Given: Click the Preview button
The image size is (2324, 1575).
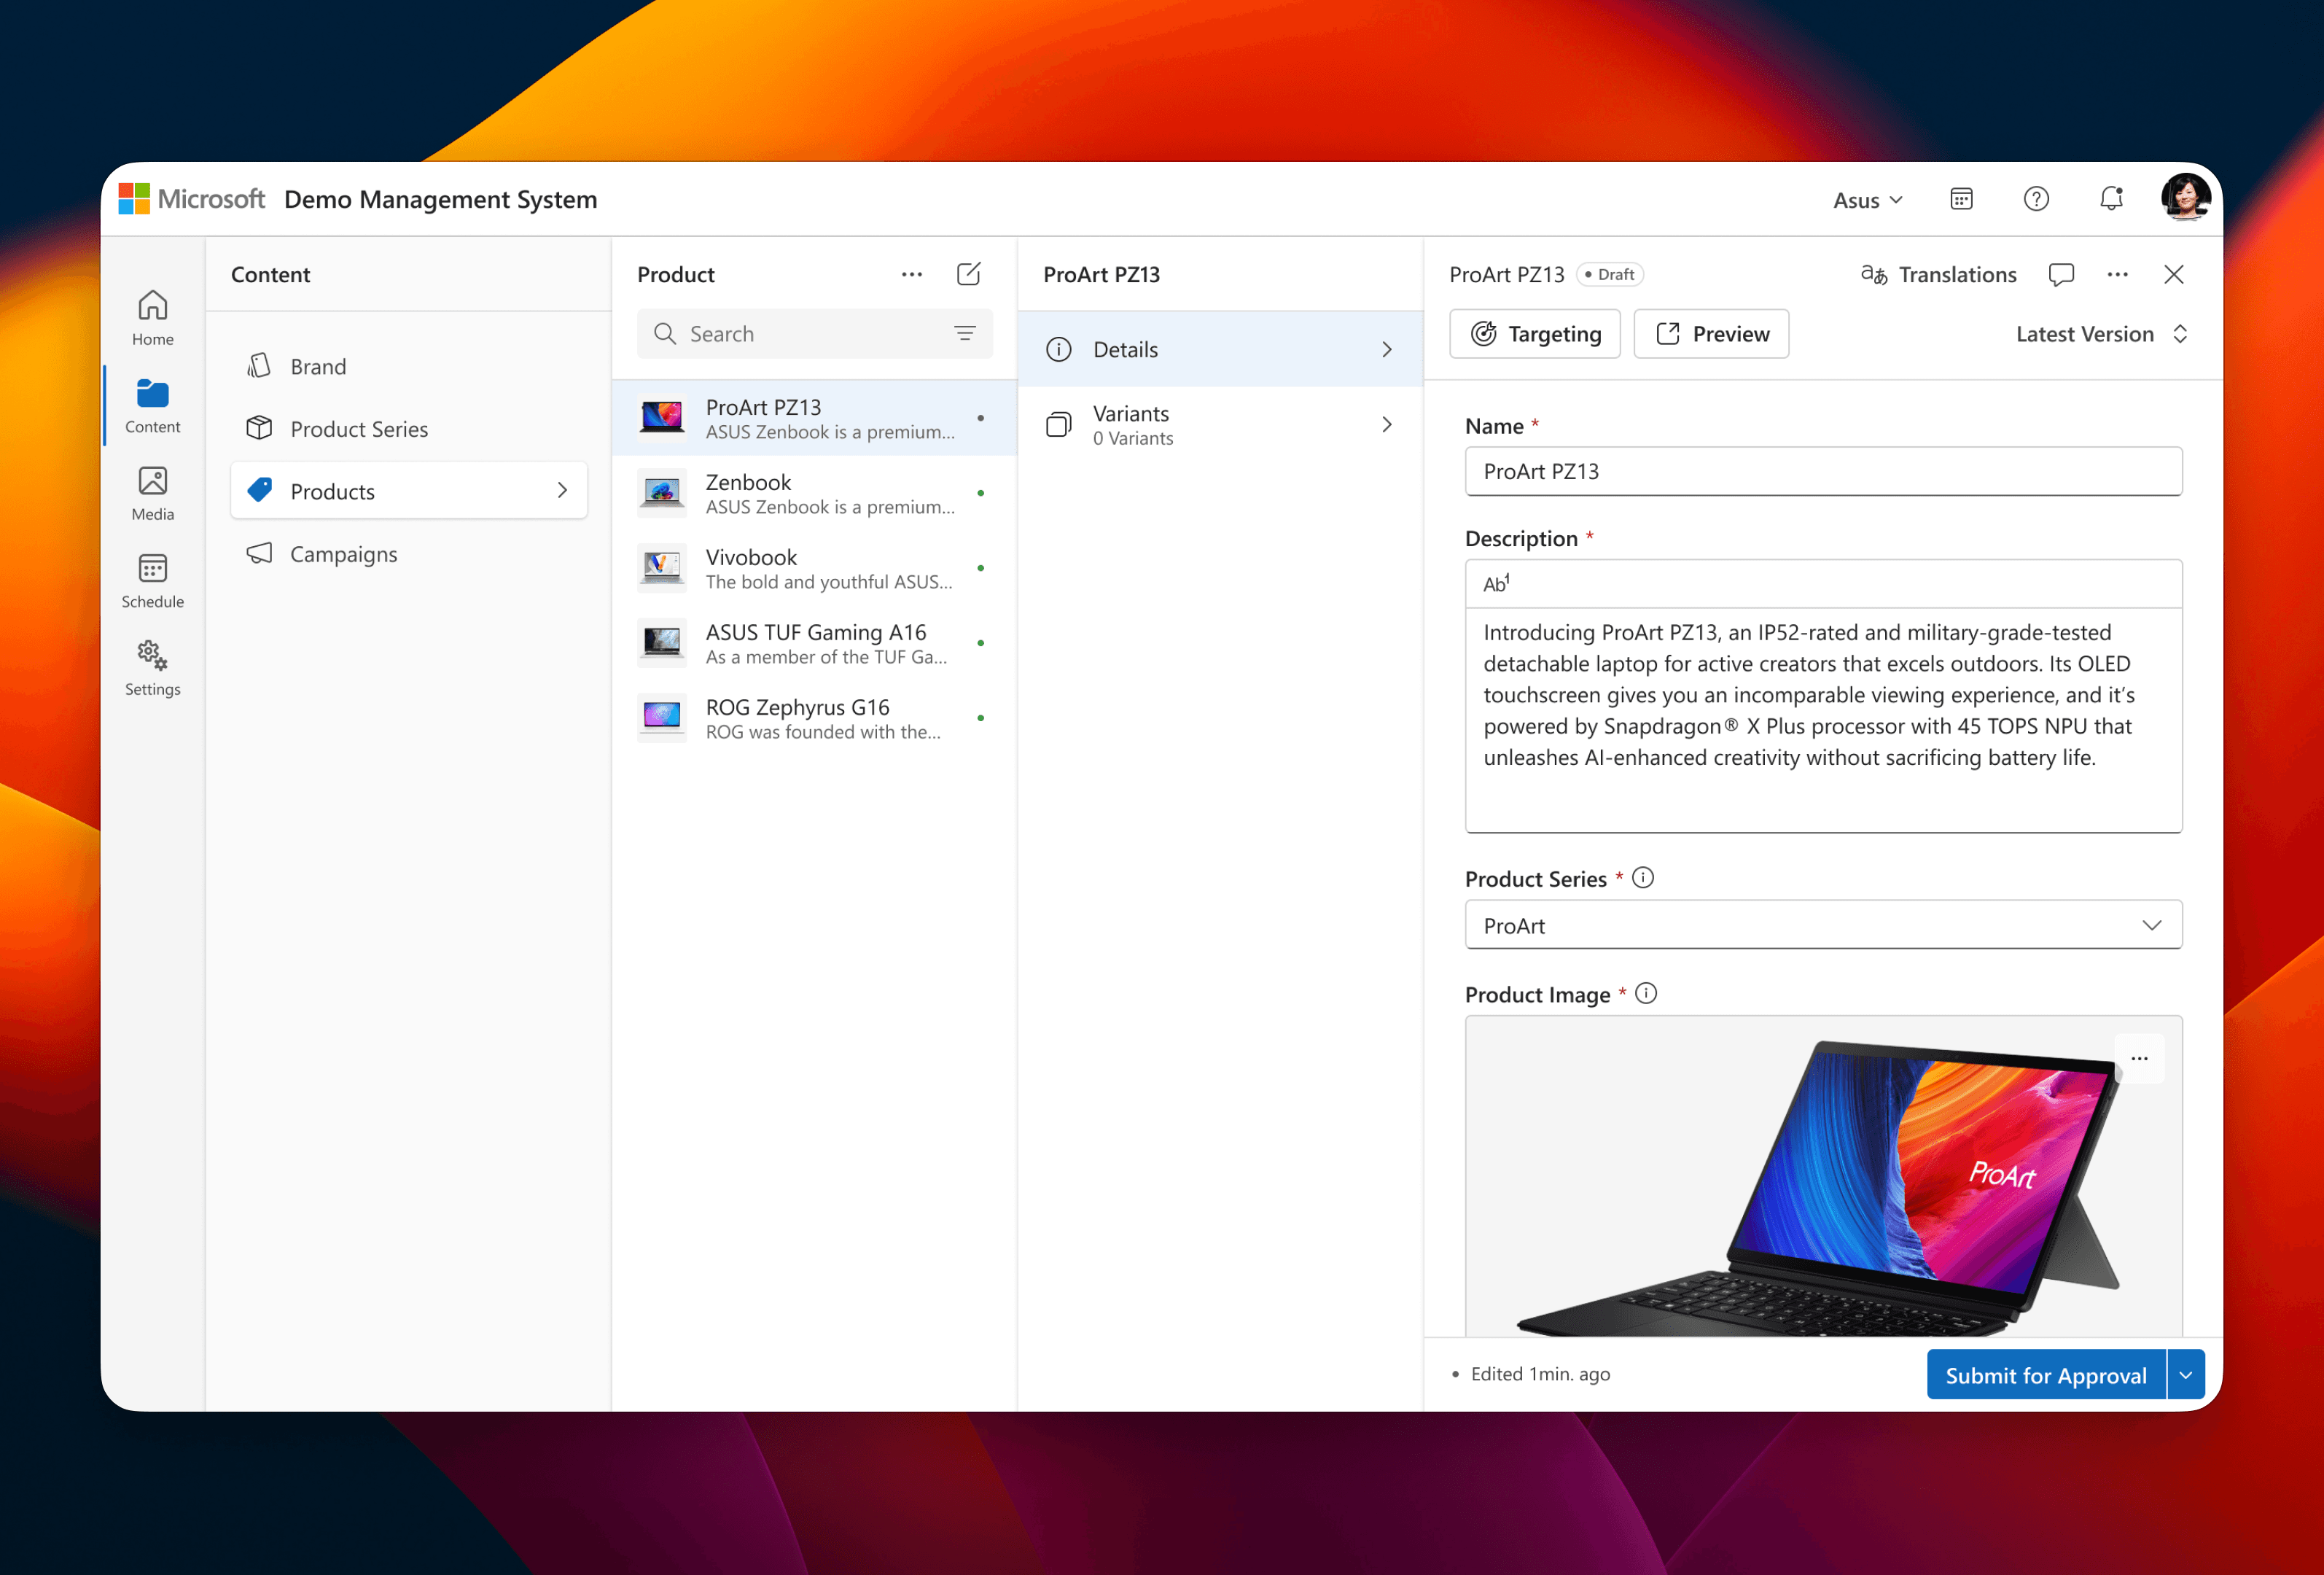Looking at the screenshot, I should (x=1711, y=334).
